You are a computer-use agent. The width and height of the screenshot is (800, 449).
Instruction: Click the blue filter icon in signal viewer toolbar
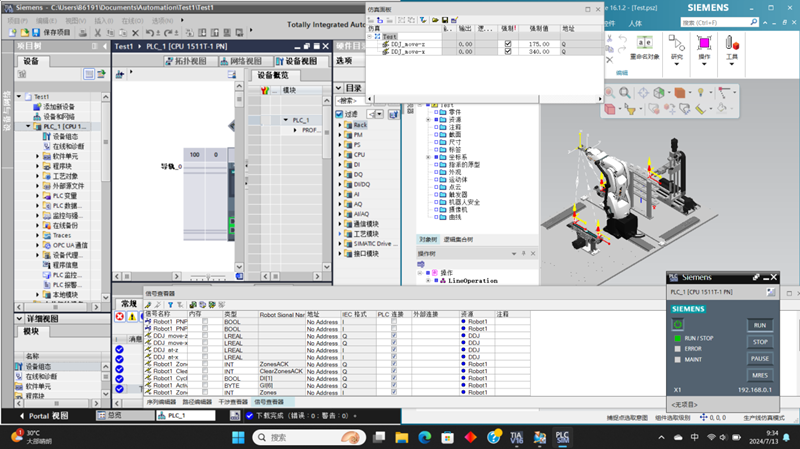[x=170, y=305]
